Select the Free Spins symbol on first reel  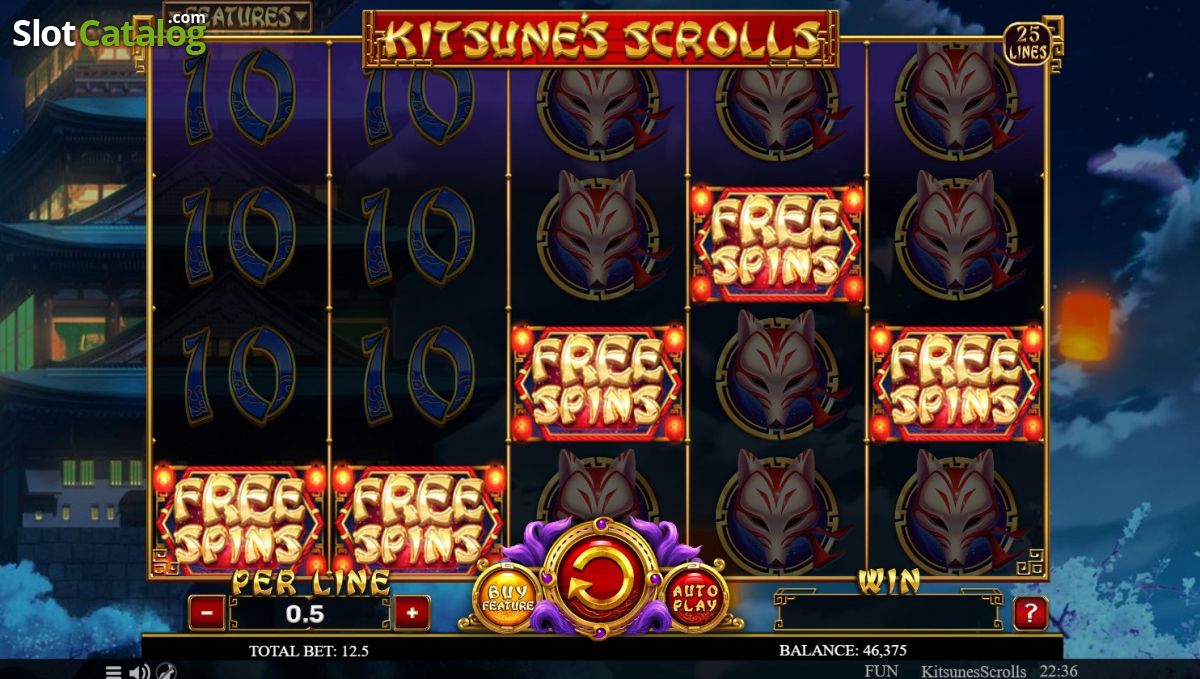click(x=238, y=520)
